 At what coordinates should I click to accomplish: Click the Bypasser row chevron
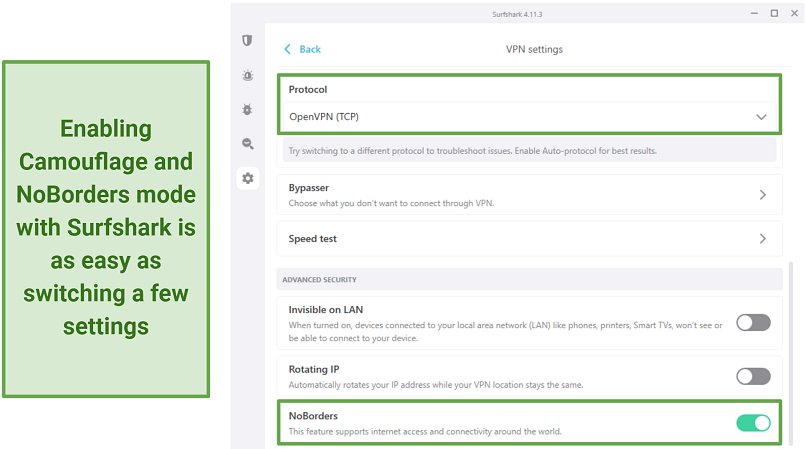point(763,195)
